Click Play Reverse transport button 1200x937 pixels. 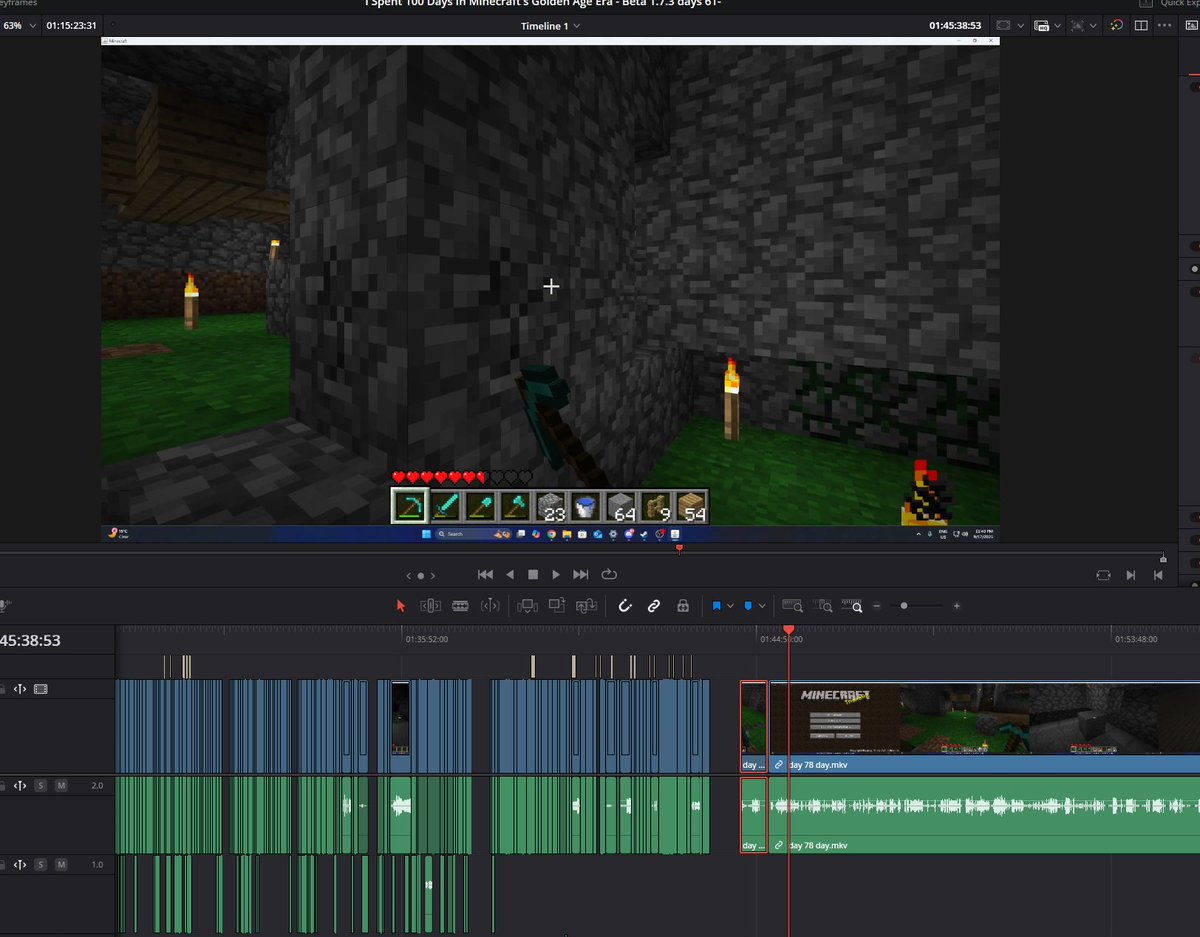click(x=510, y=575)
